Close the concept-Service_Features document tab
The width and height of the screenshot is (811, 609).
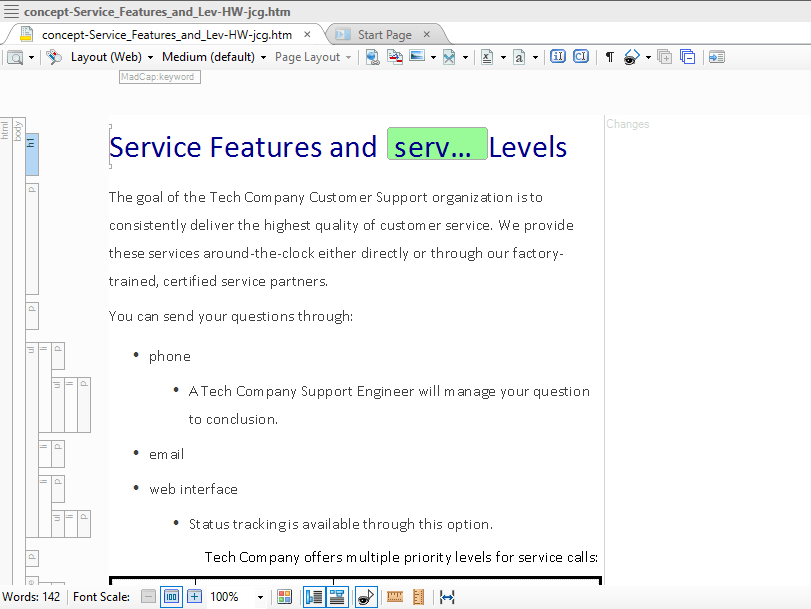pyautogui.click(x=308, y=35)
